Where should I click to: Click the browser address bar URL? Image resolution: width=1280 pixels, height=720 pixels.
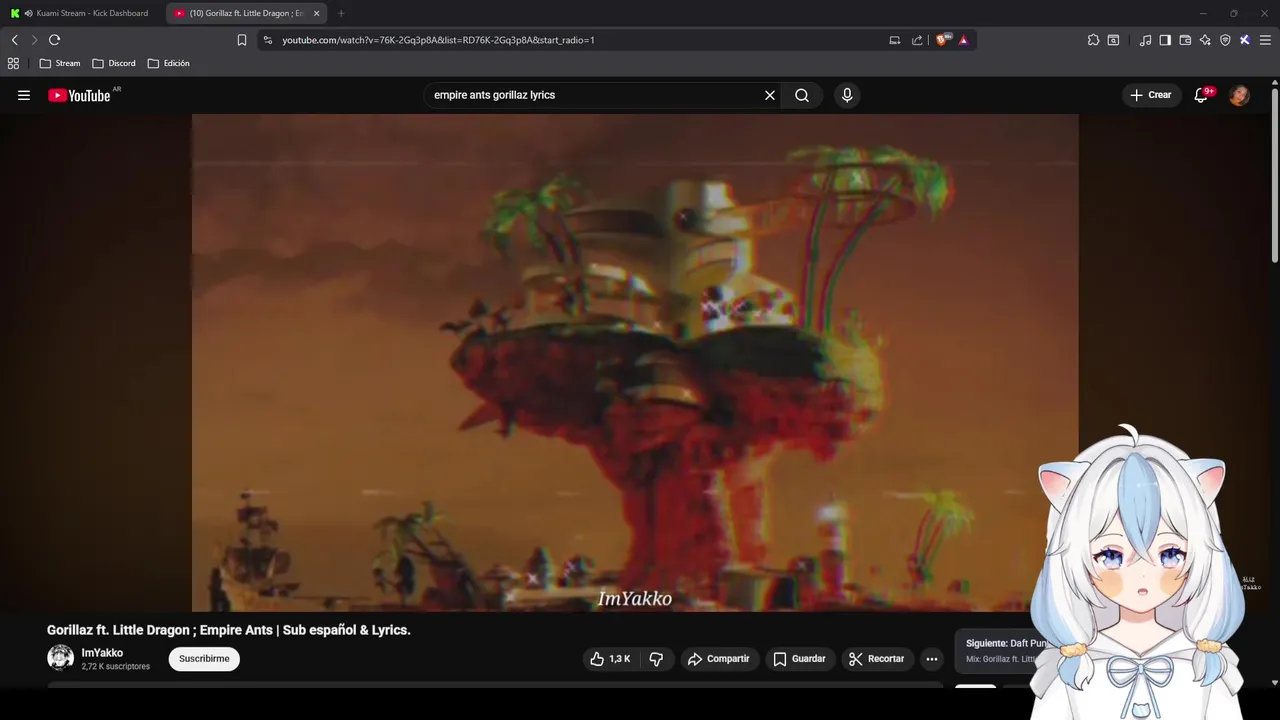(438, 40)
